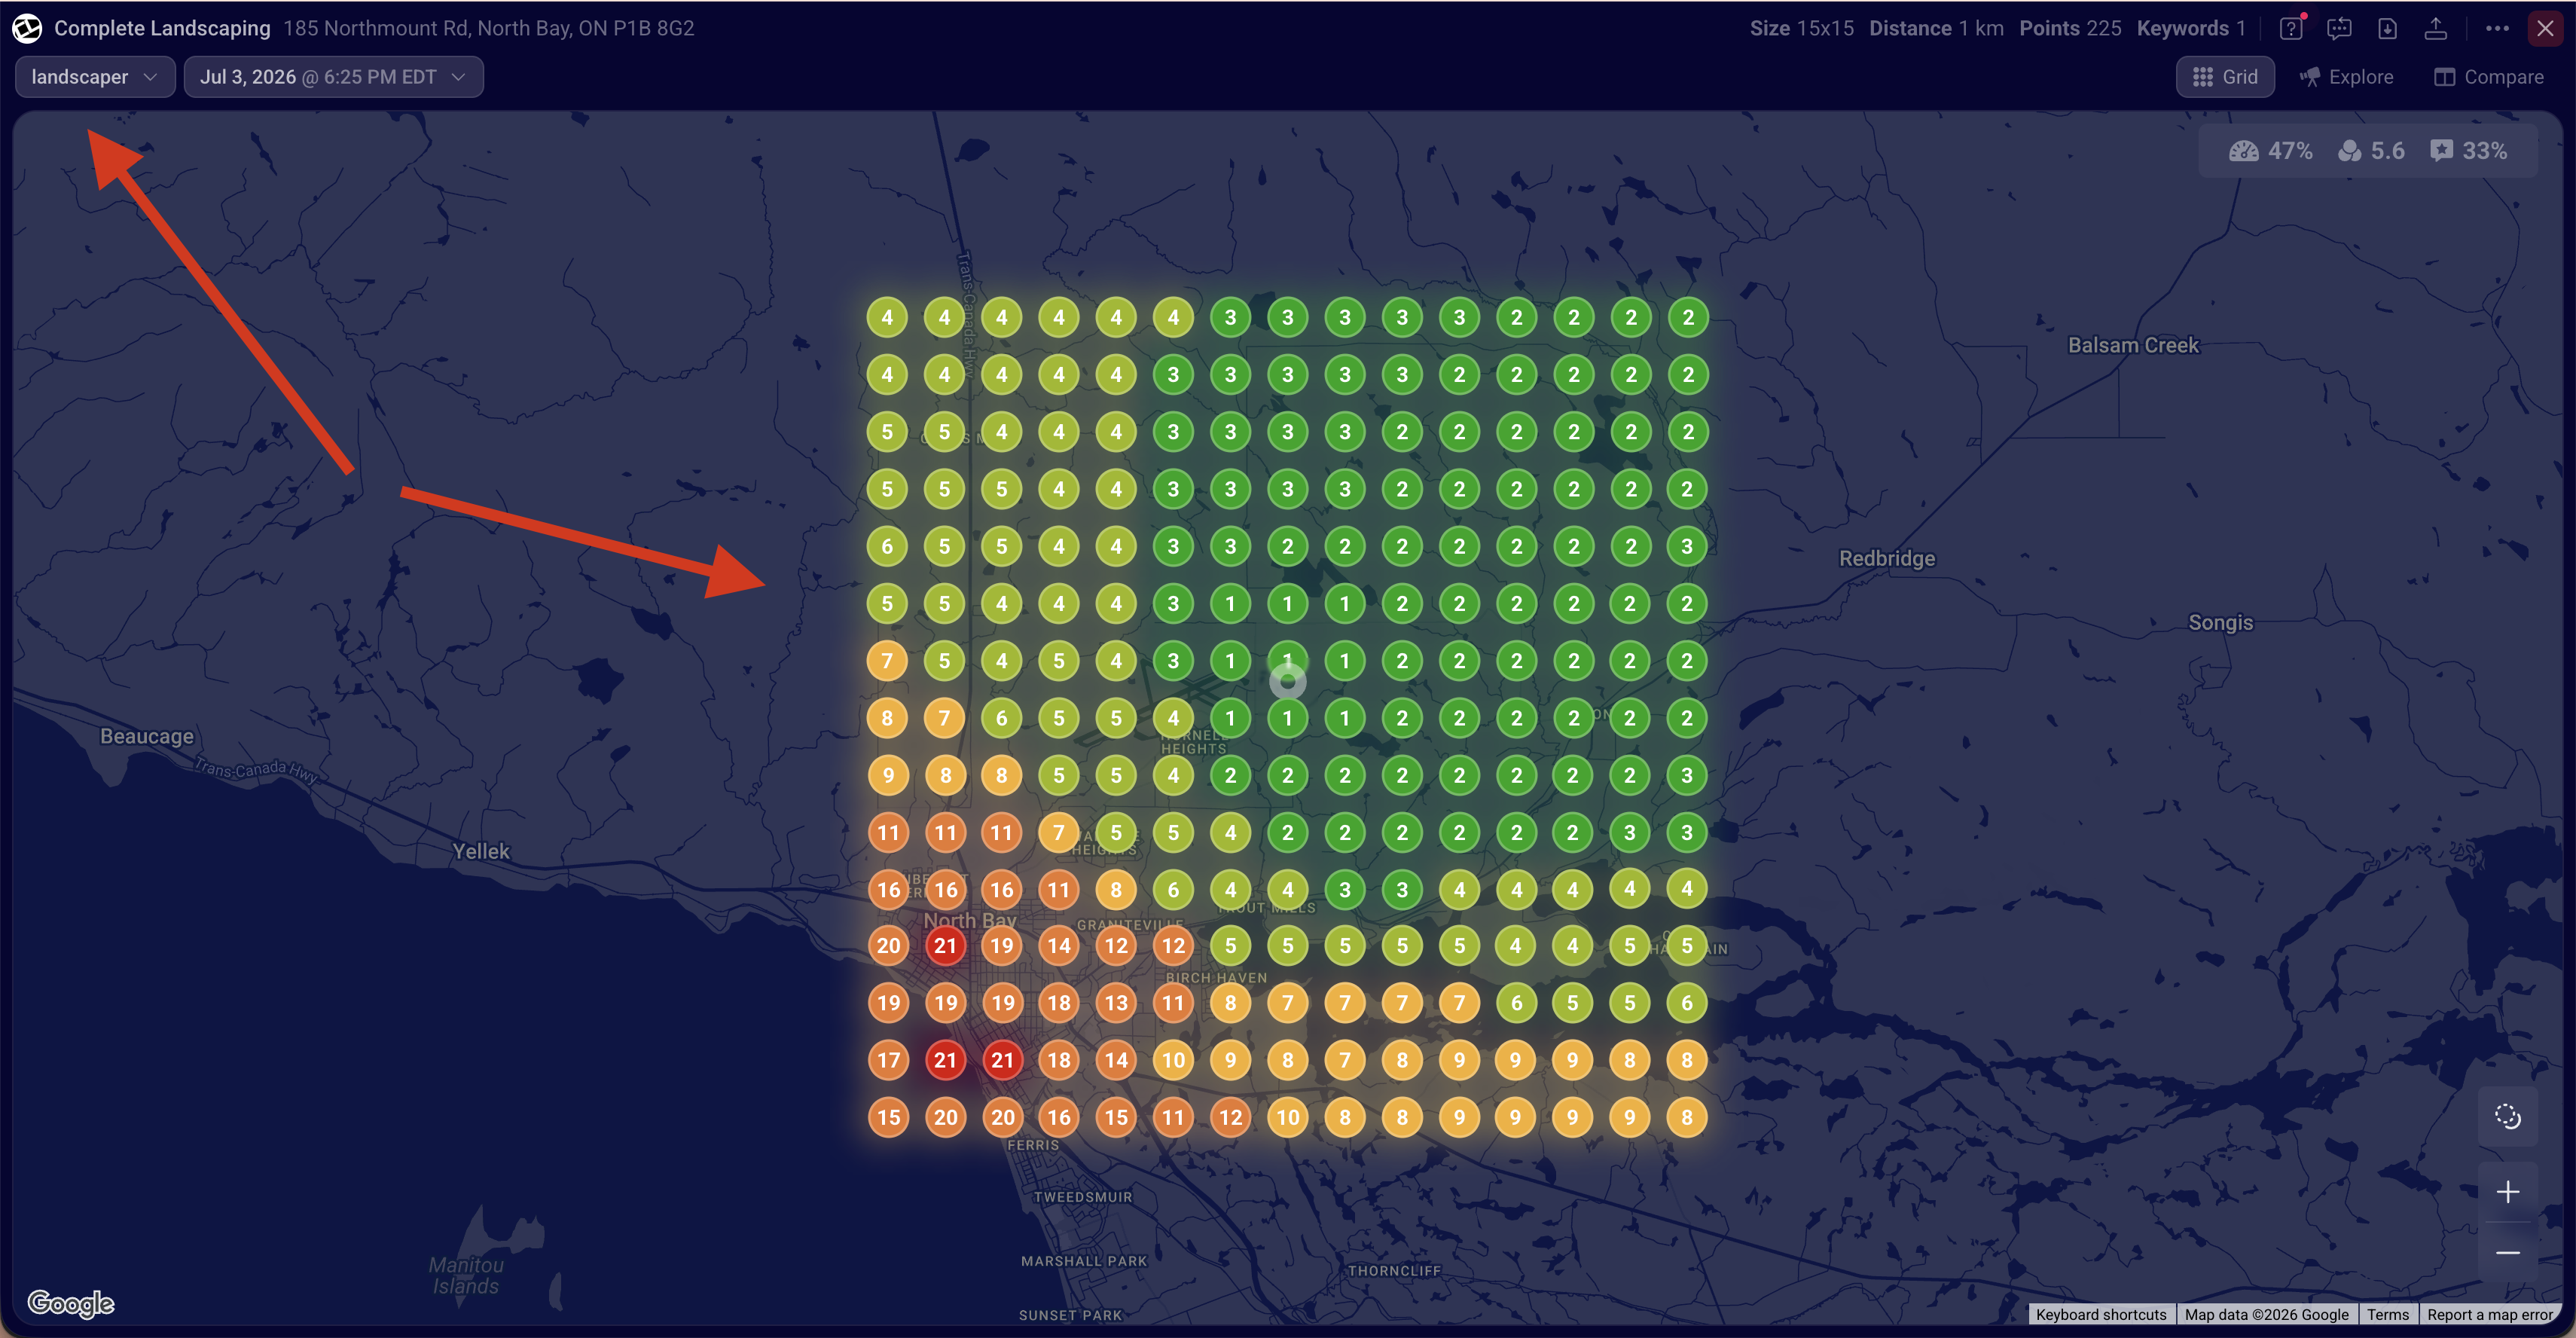2576x1338 pixels.
Task: Click the share upload icon
Action: [x=2435, y=28]
